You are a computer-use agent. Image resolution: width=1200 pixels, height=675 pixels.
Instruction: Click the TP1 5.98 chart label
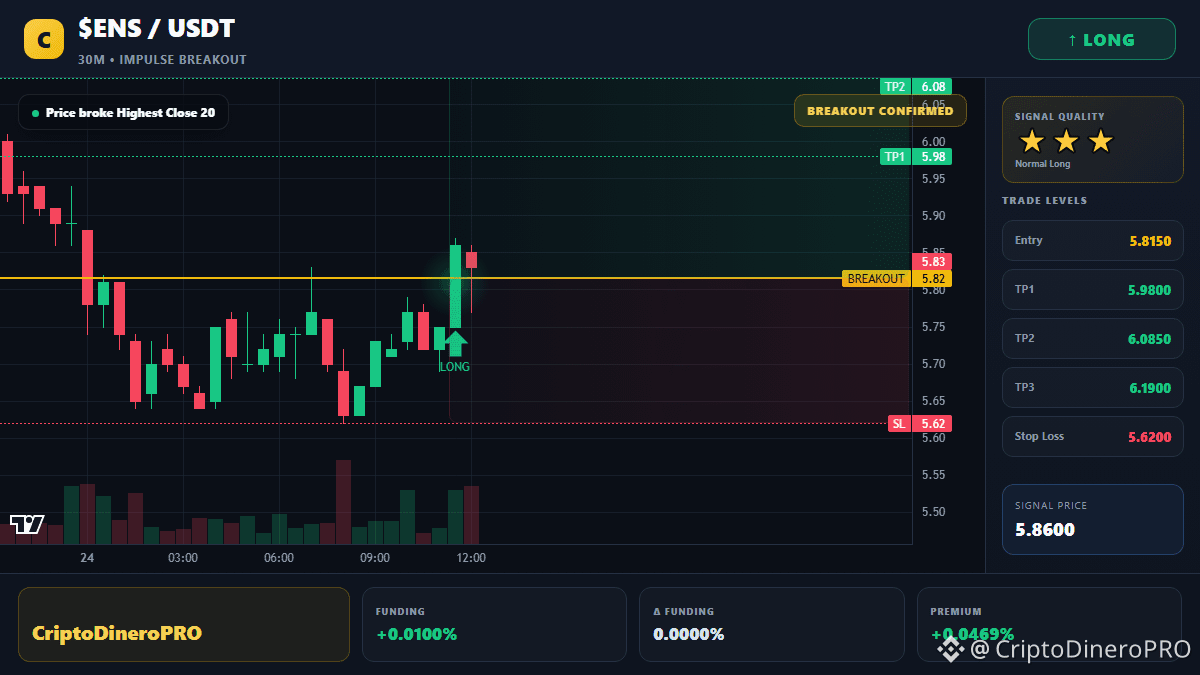pos(915,157)
